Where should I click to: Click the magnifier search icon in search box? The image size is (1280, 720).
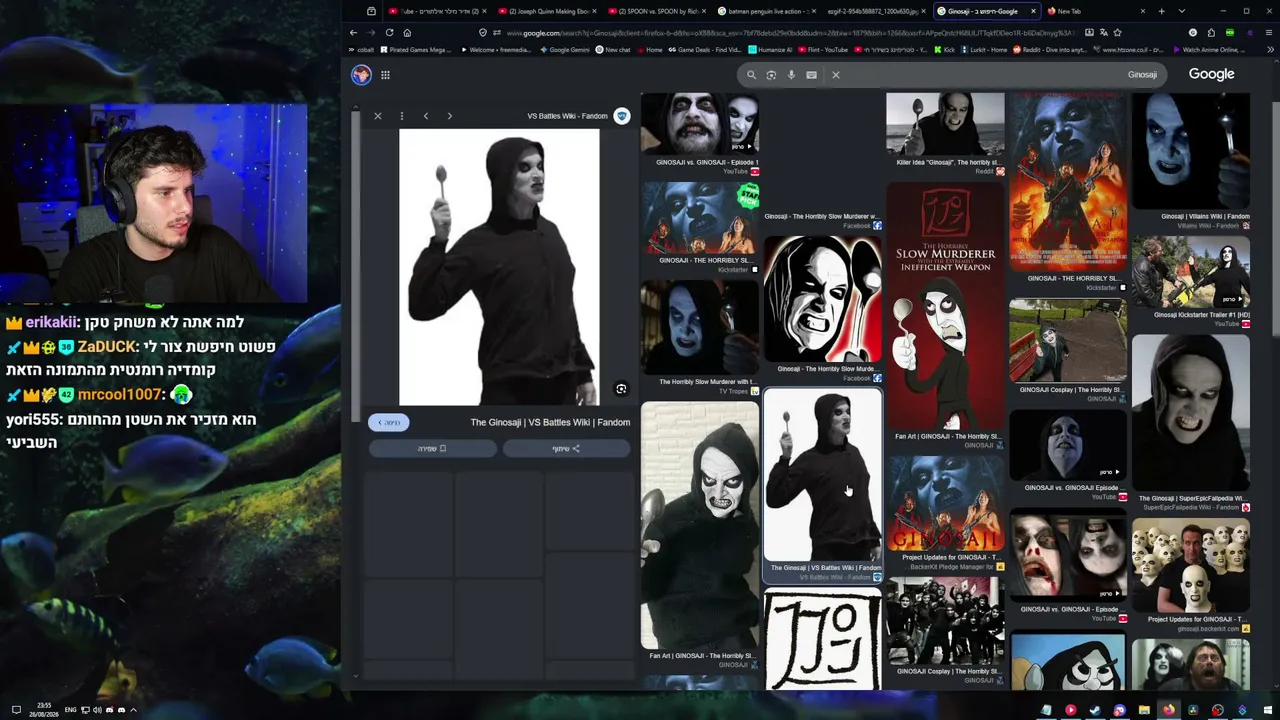[751, 74]
